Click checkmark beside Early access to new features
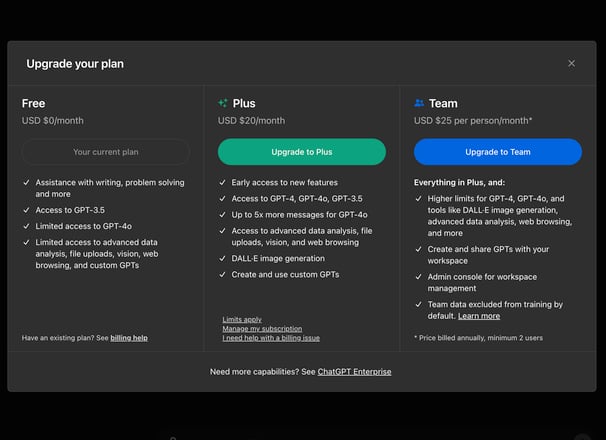The image size is (606, 440). click(222, 182)
